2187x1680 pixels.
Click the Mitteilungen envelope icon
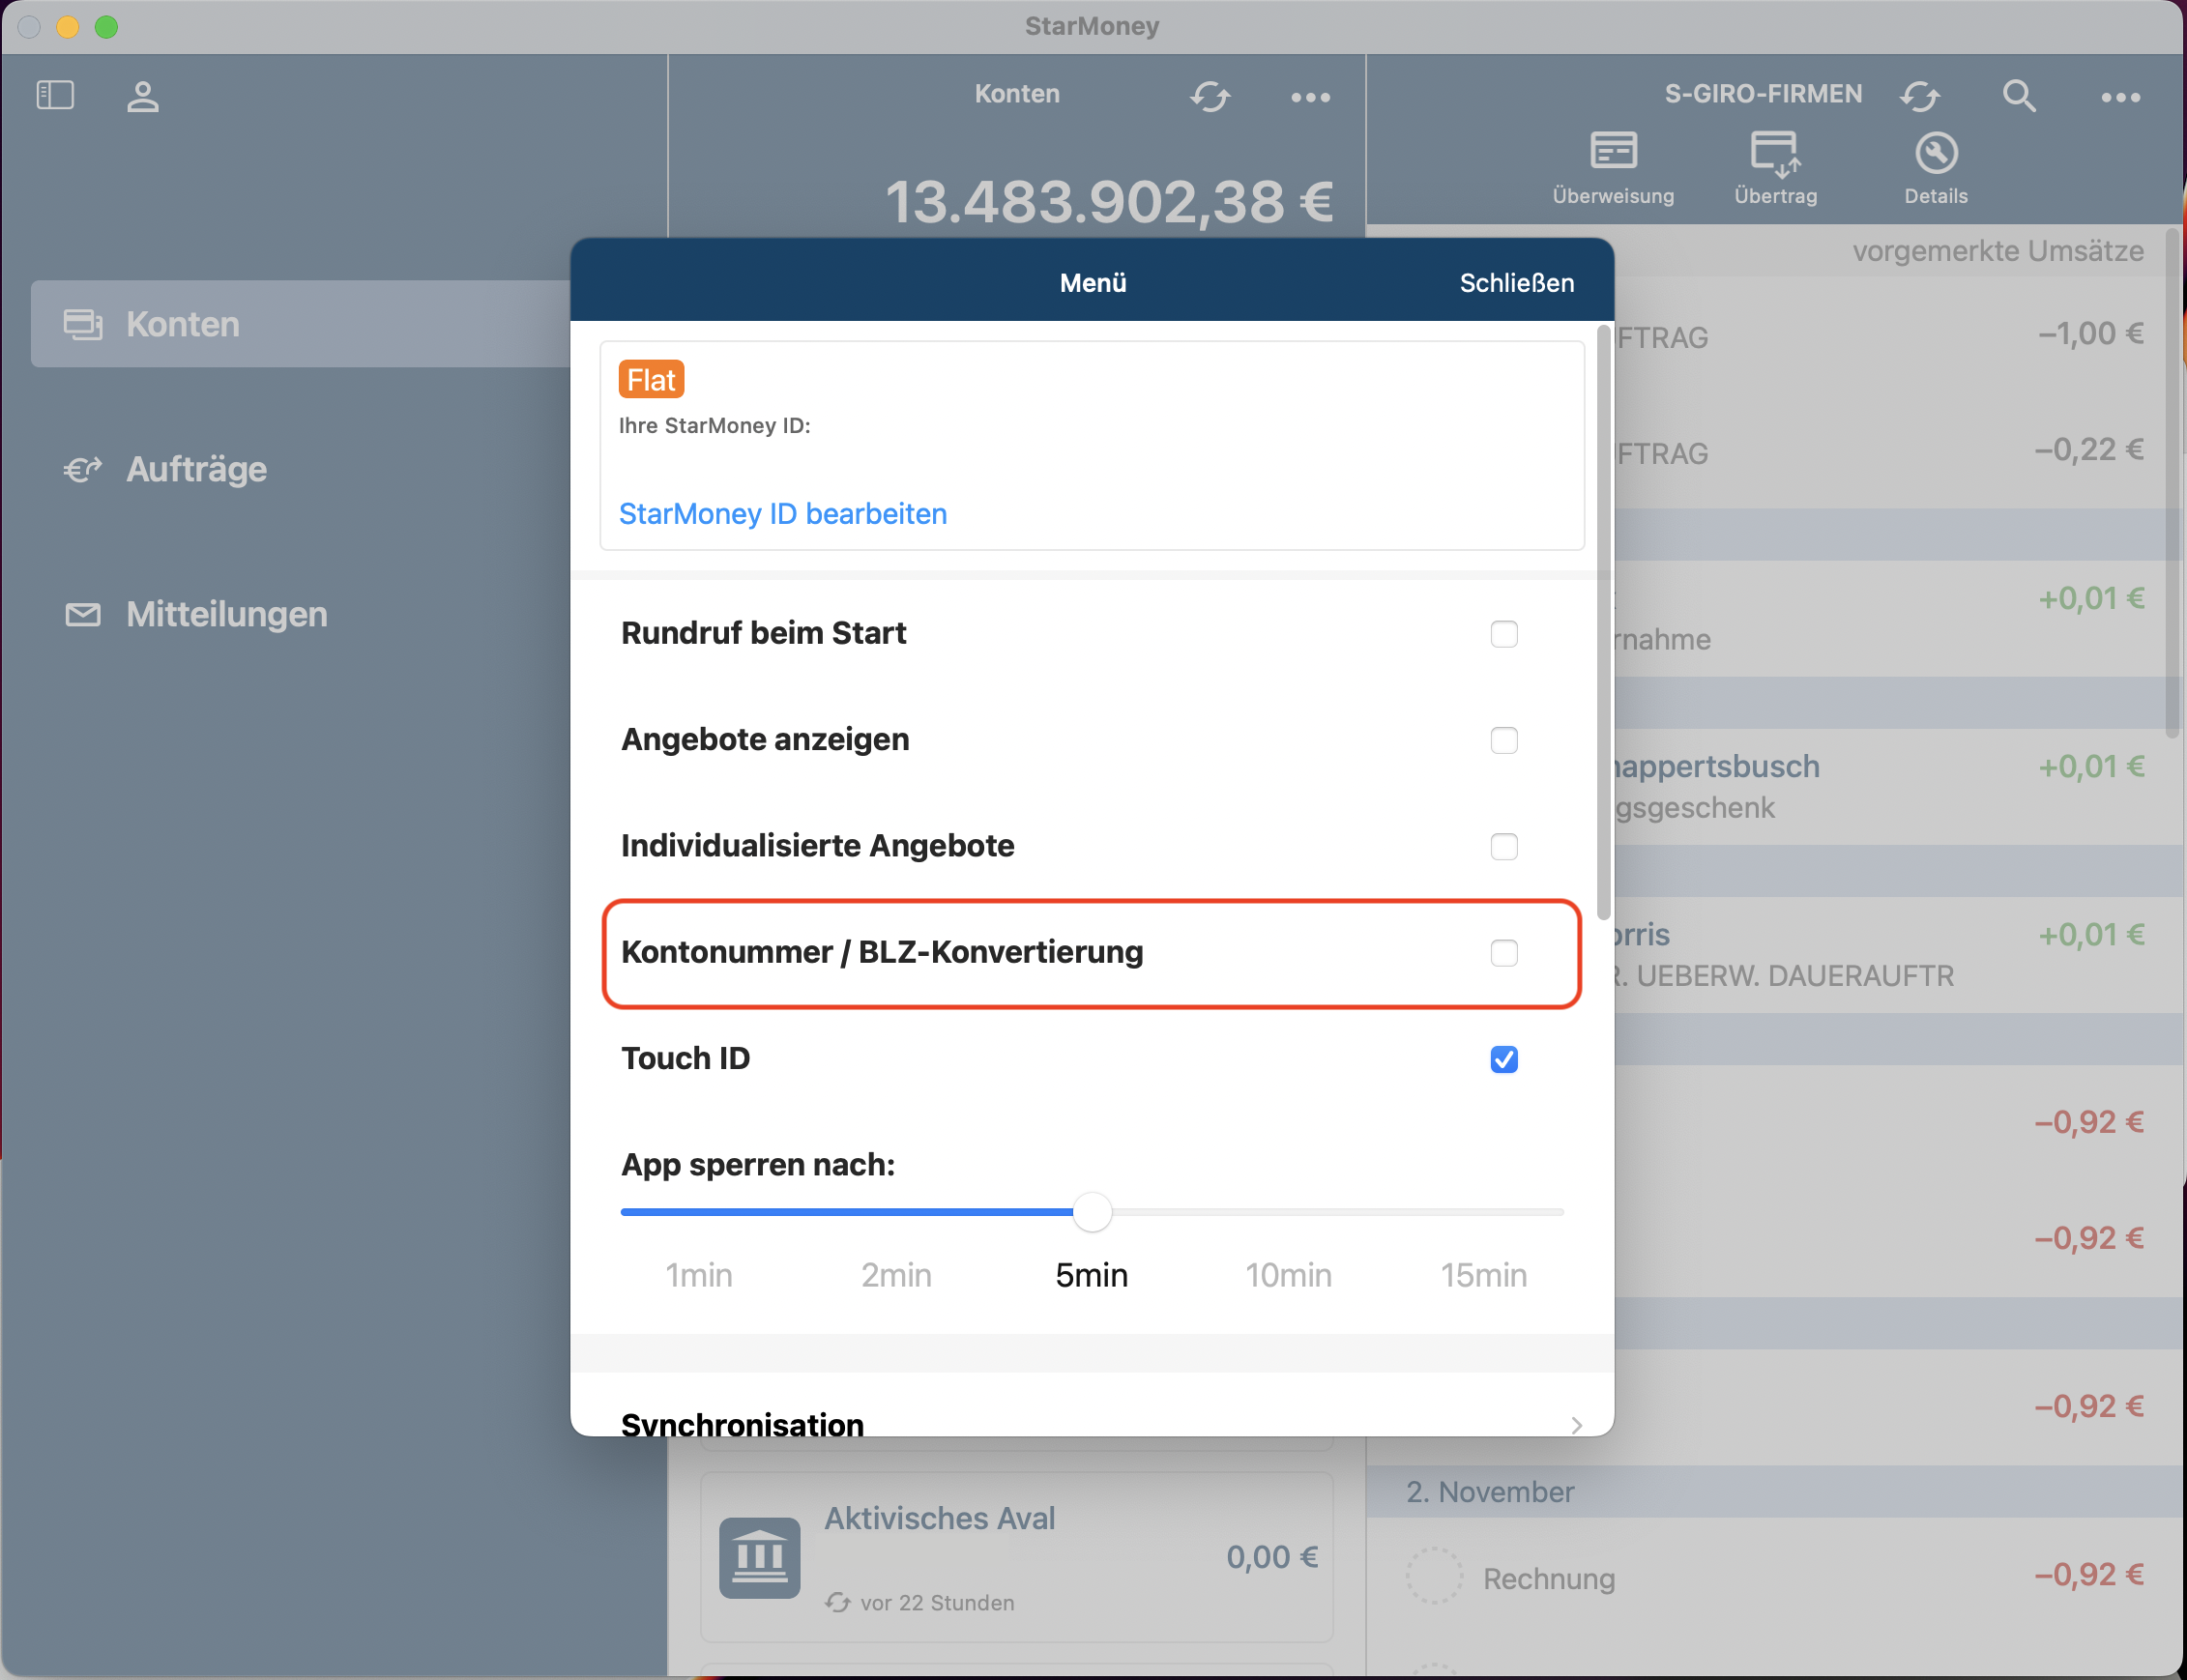click(83, 614)
